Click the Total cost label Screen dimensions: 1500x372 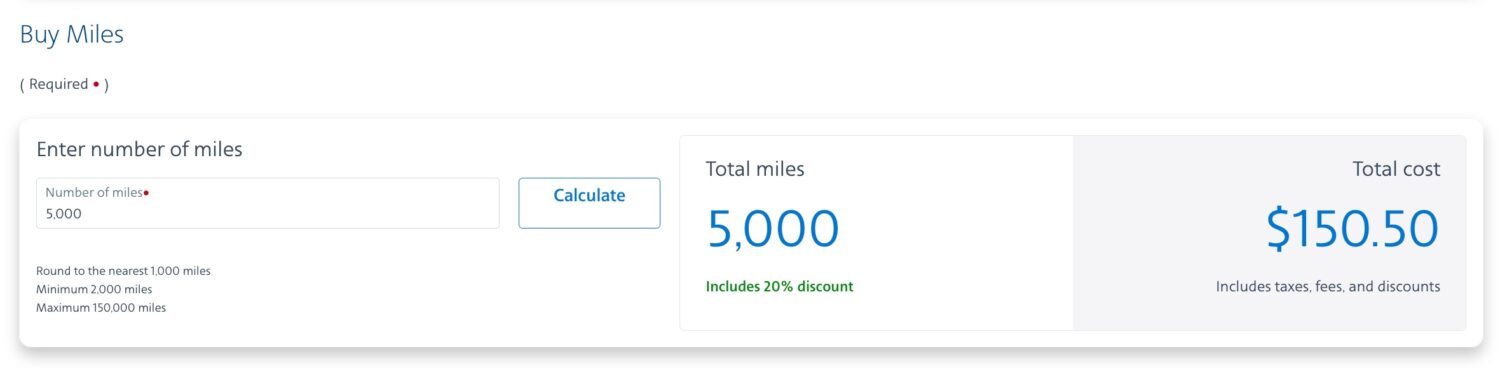pyautogui.click(x=1396, y=170)
